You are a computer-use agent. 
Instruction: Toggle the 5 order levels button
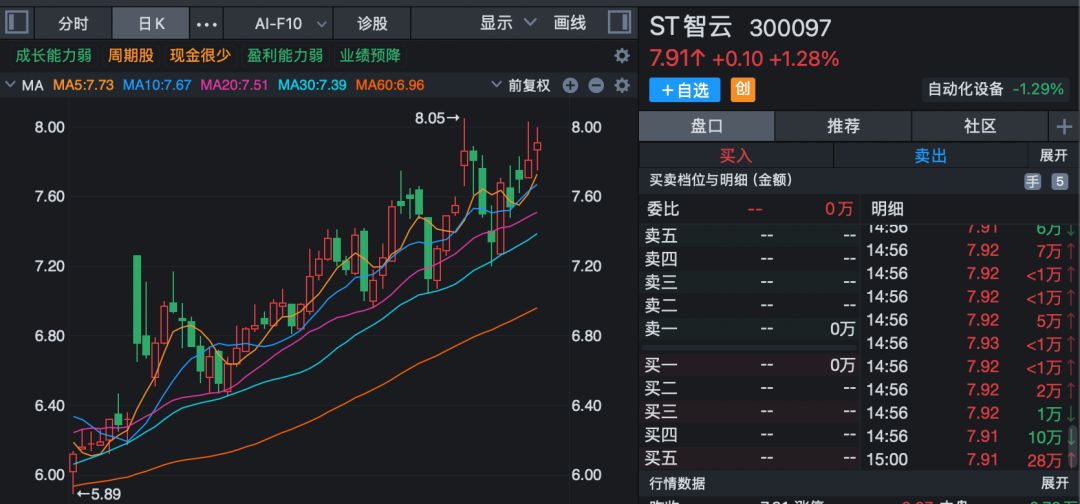click(x=1059, y=181)
